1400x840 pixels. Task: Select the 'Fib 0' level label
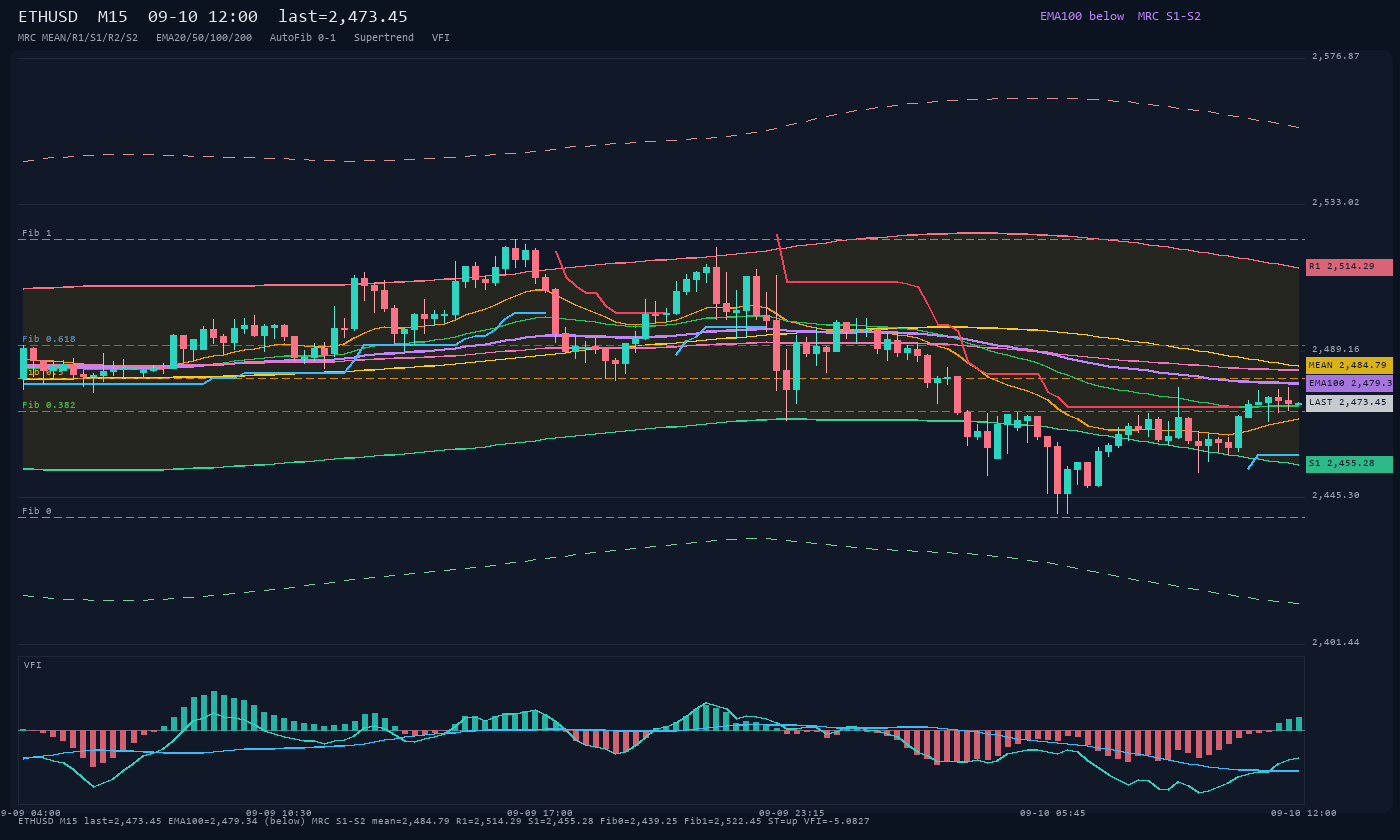[37, 511]
